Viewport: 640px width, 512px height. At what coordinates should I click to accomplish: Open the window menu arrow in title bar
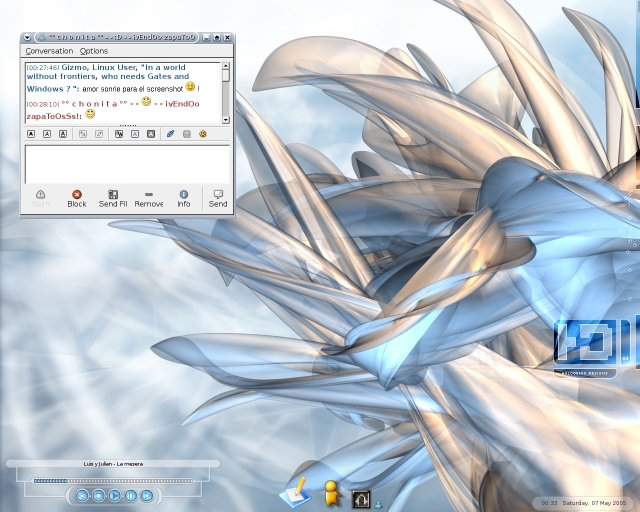(27, 38)
